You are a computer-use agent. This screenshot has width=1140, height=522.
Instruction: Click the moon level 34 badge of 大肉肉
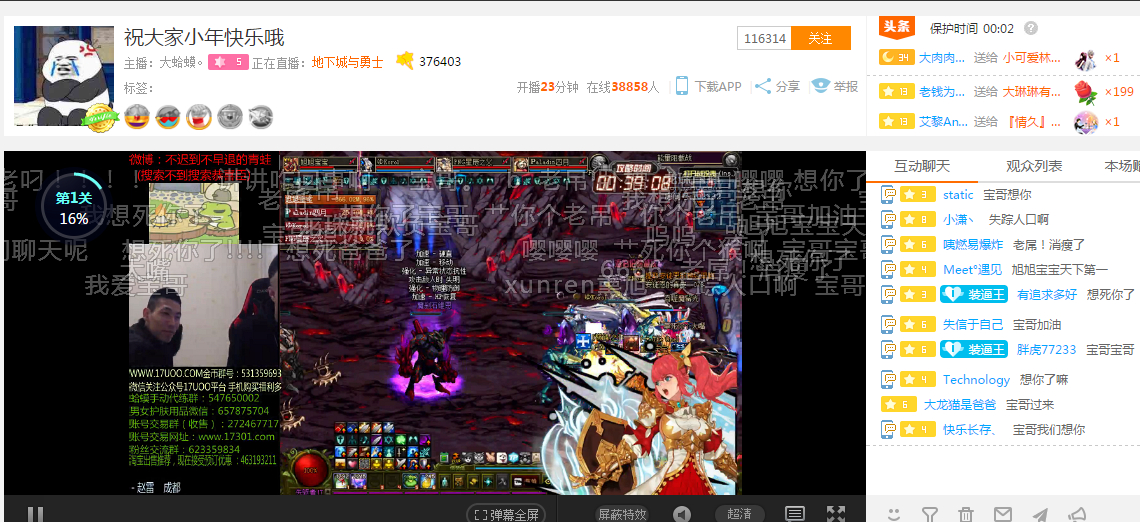[896, 57]
